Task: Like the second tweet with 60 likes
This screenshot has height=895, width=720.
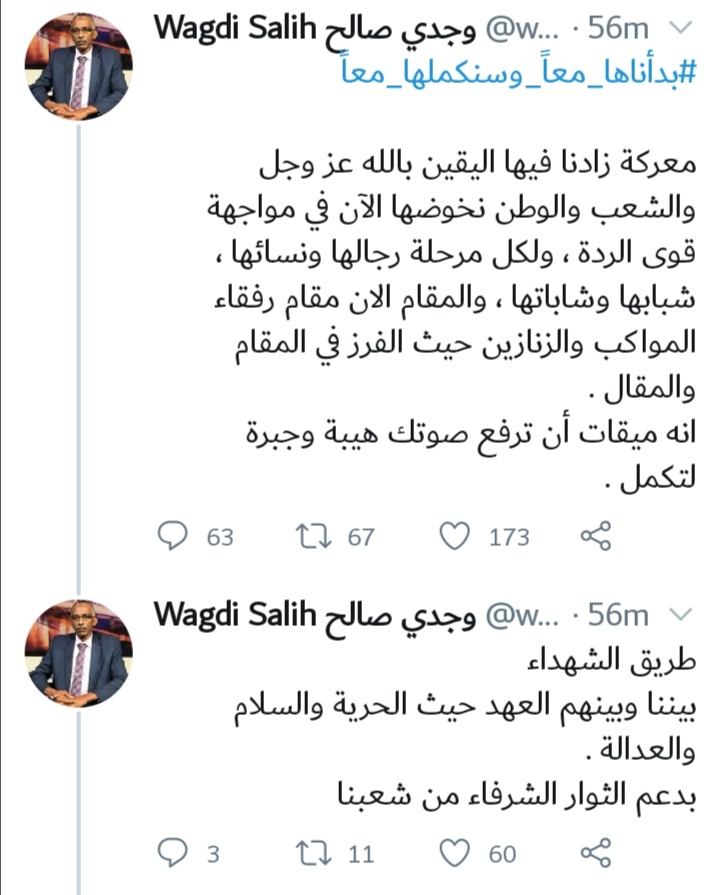Action: coord(456,853)
